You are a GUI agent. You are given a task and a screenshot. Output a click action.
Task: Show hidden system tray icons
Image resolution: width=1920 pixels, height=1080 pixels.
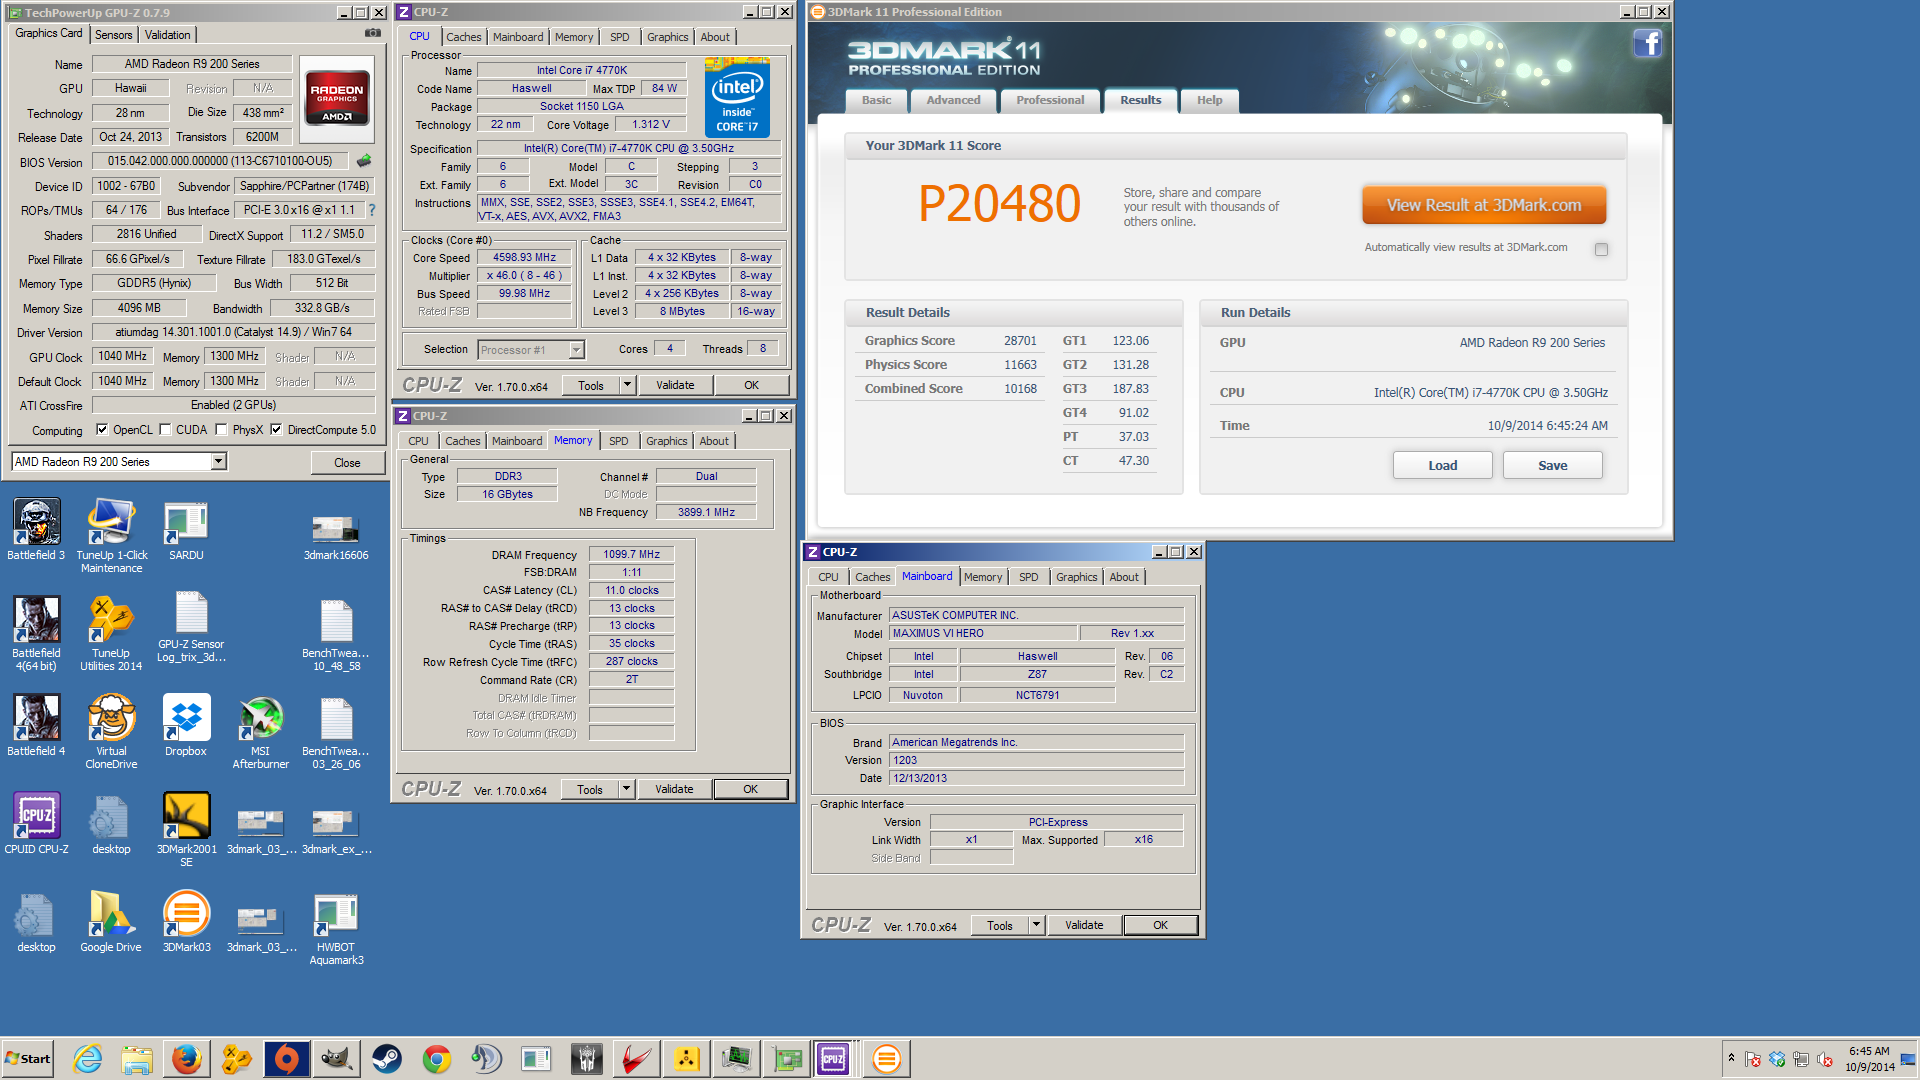(1731, 1058)
